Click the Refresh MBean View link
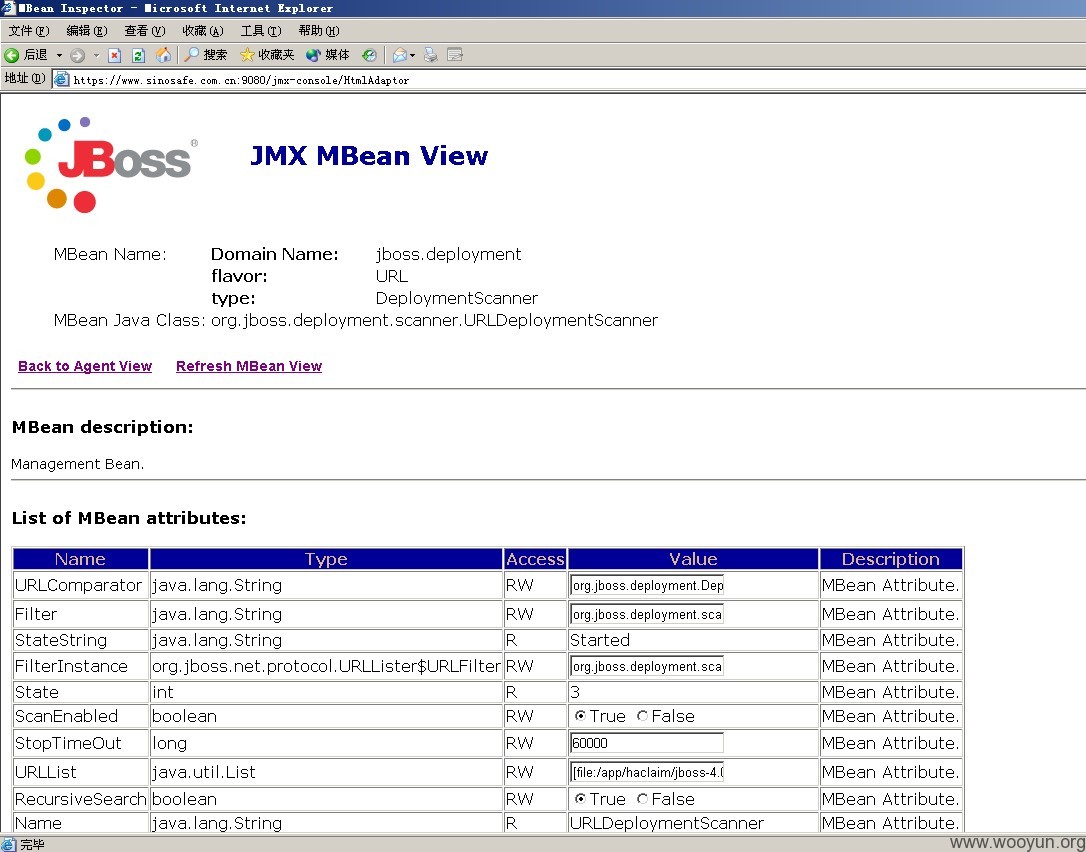 click(x=249, y=366)
